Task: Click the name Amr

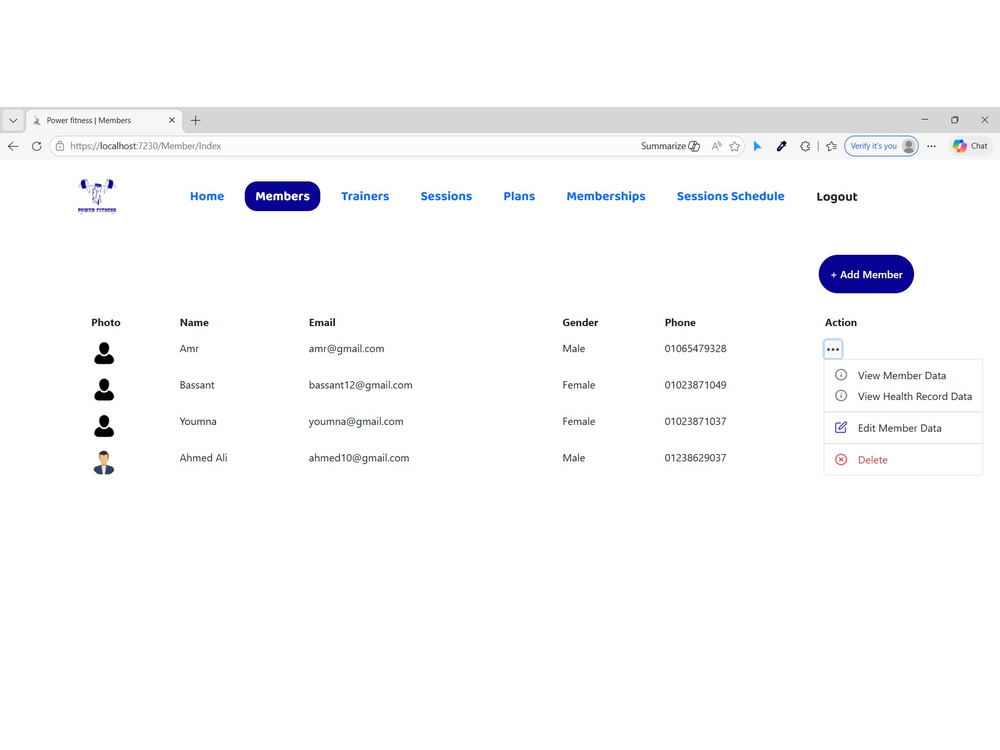Action: tap(189, 349)
